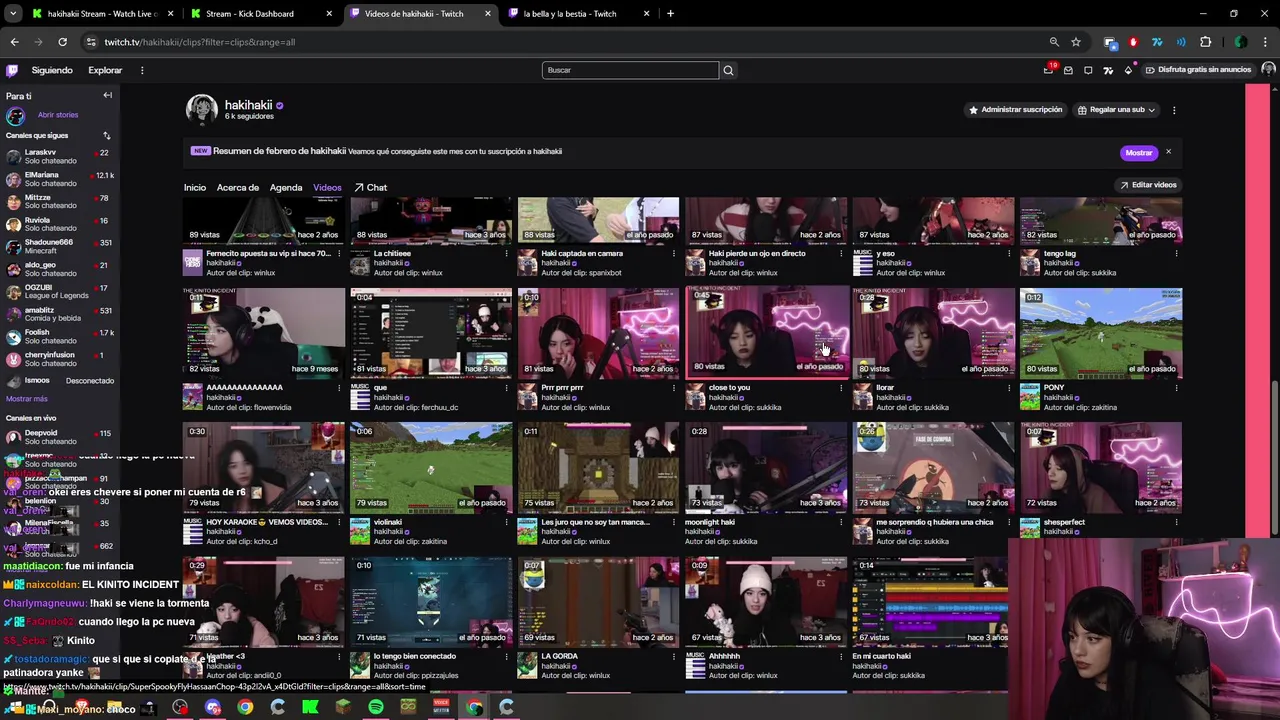Open a new browser tab
Viewport: 1280px width, 720px height.
670,14
